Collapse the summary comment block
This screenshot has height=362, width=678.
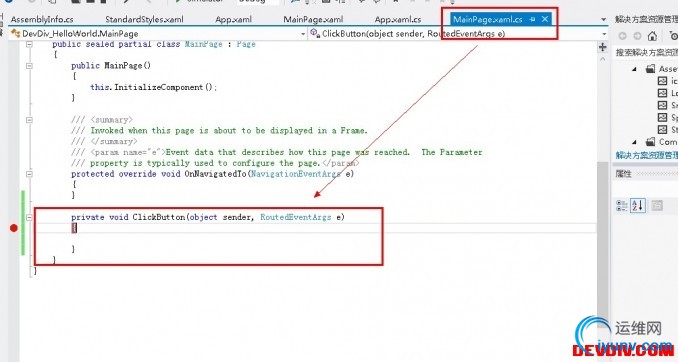coord(29,120)
